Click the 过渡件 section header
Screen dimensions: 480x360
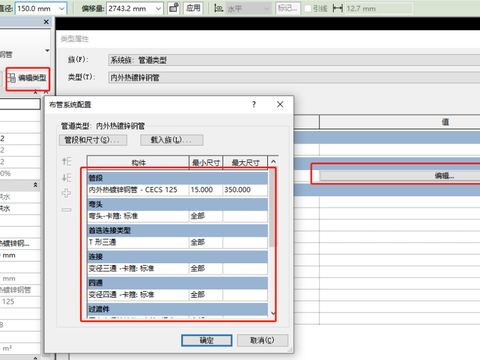[178, 309]
